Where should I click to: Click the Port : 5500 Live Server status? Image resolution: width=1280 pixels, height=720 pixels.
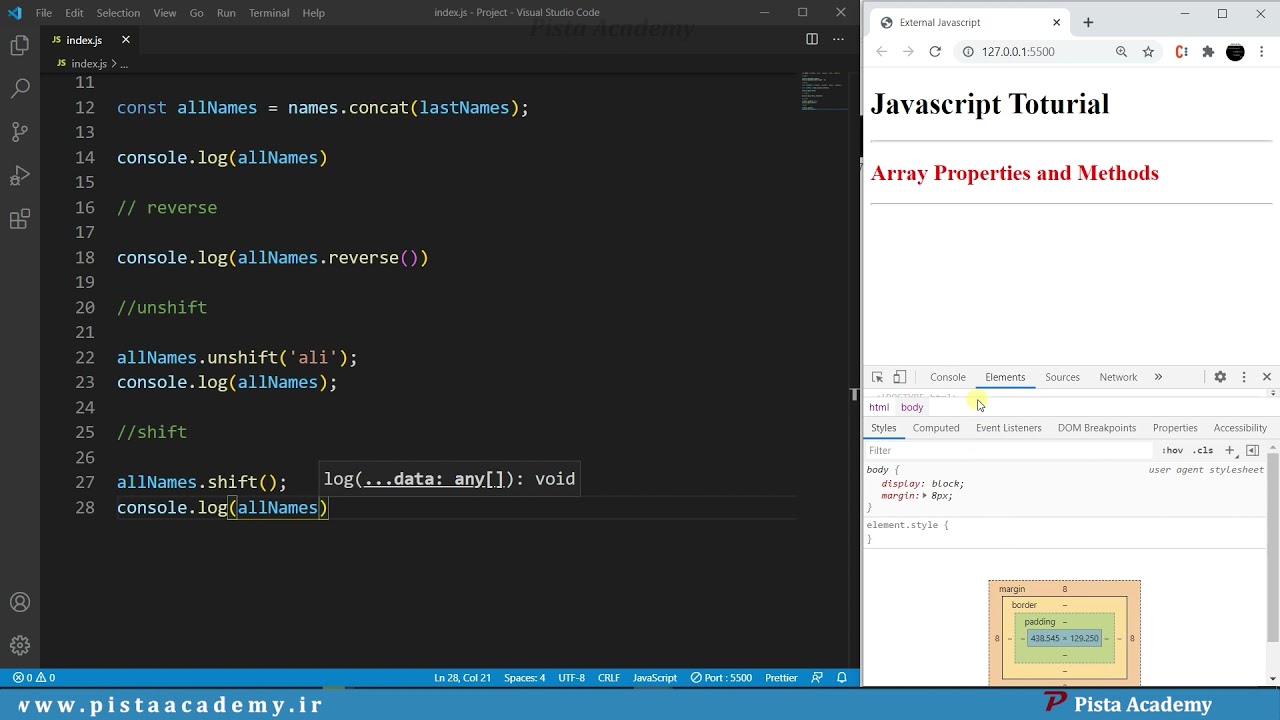720,677
